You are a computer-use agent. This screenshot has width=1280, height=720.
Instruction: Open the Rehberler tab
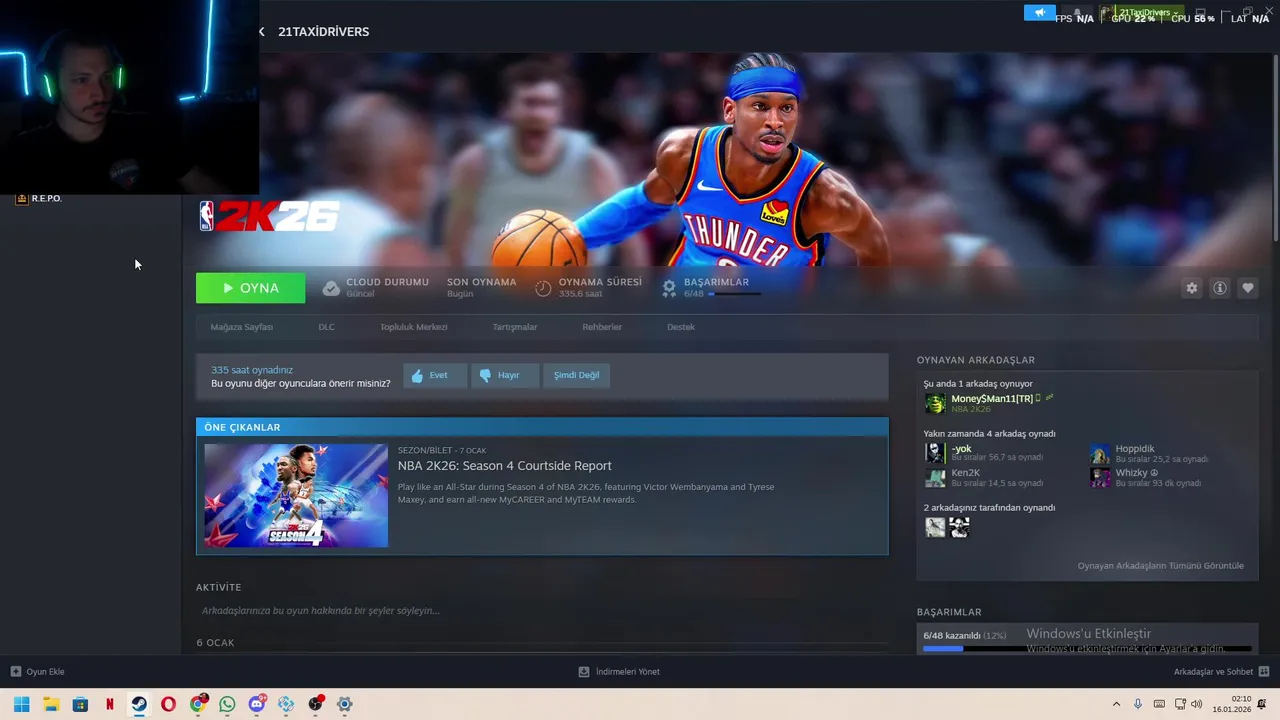coord(602,327)
